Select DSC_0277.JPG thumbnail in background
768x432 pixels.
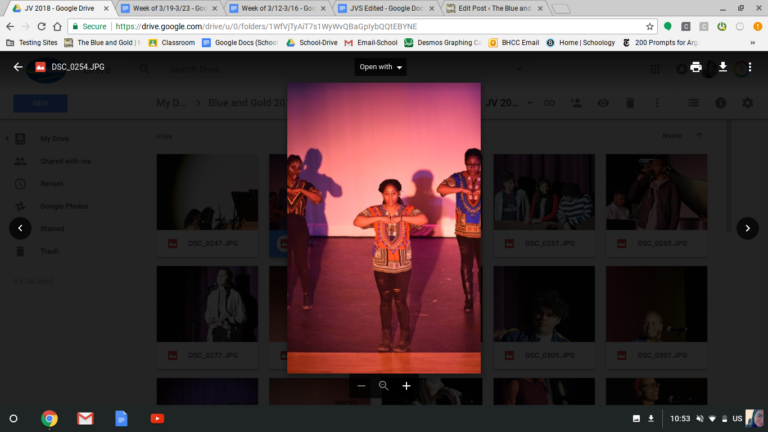(207, 317)
